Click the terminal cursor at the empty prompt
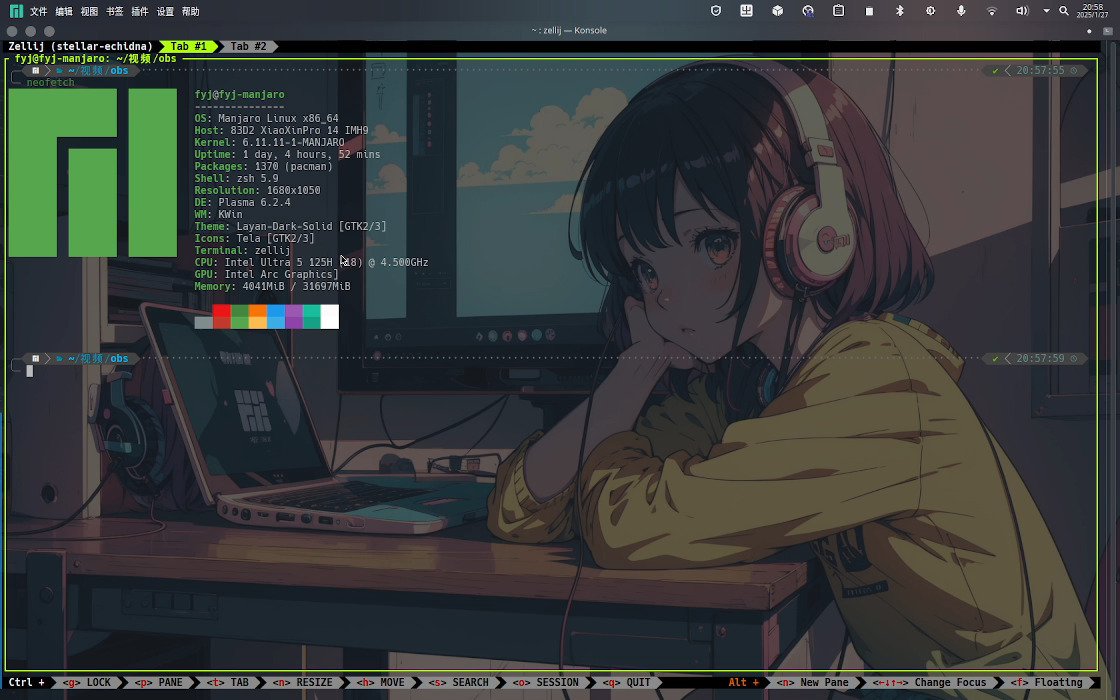 point(30,371)
